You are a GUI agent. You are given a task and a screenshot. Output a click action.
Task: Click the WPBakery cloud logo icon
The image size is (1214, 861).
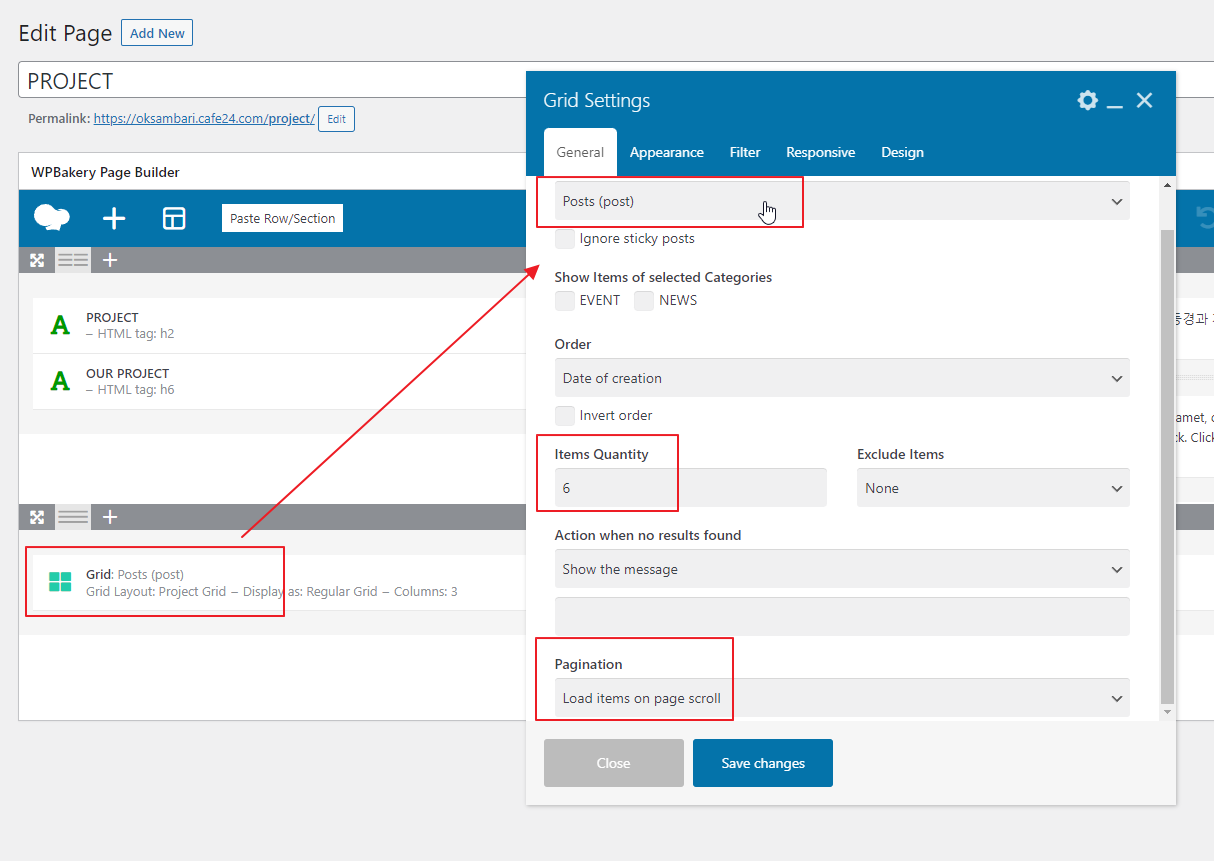click(x=52, y=218)
